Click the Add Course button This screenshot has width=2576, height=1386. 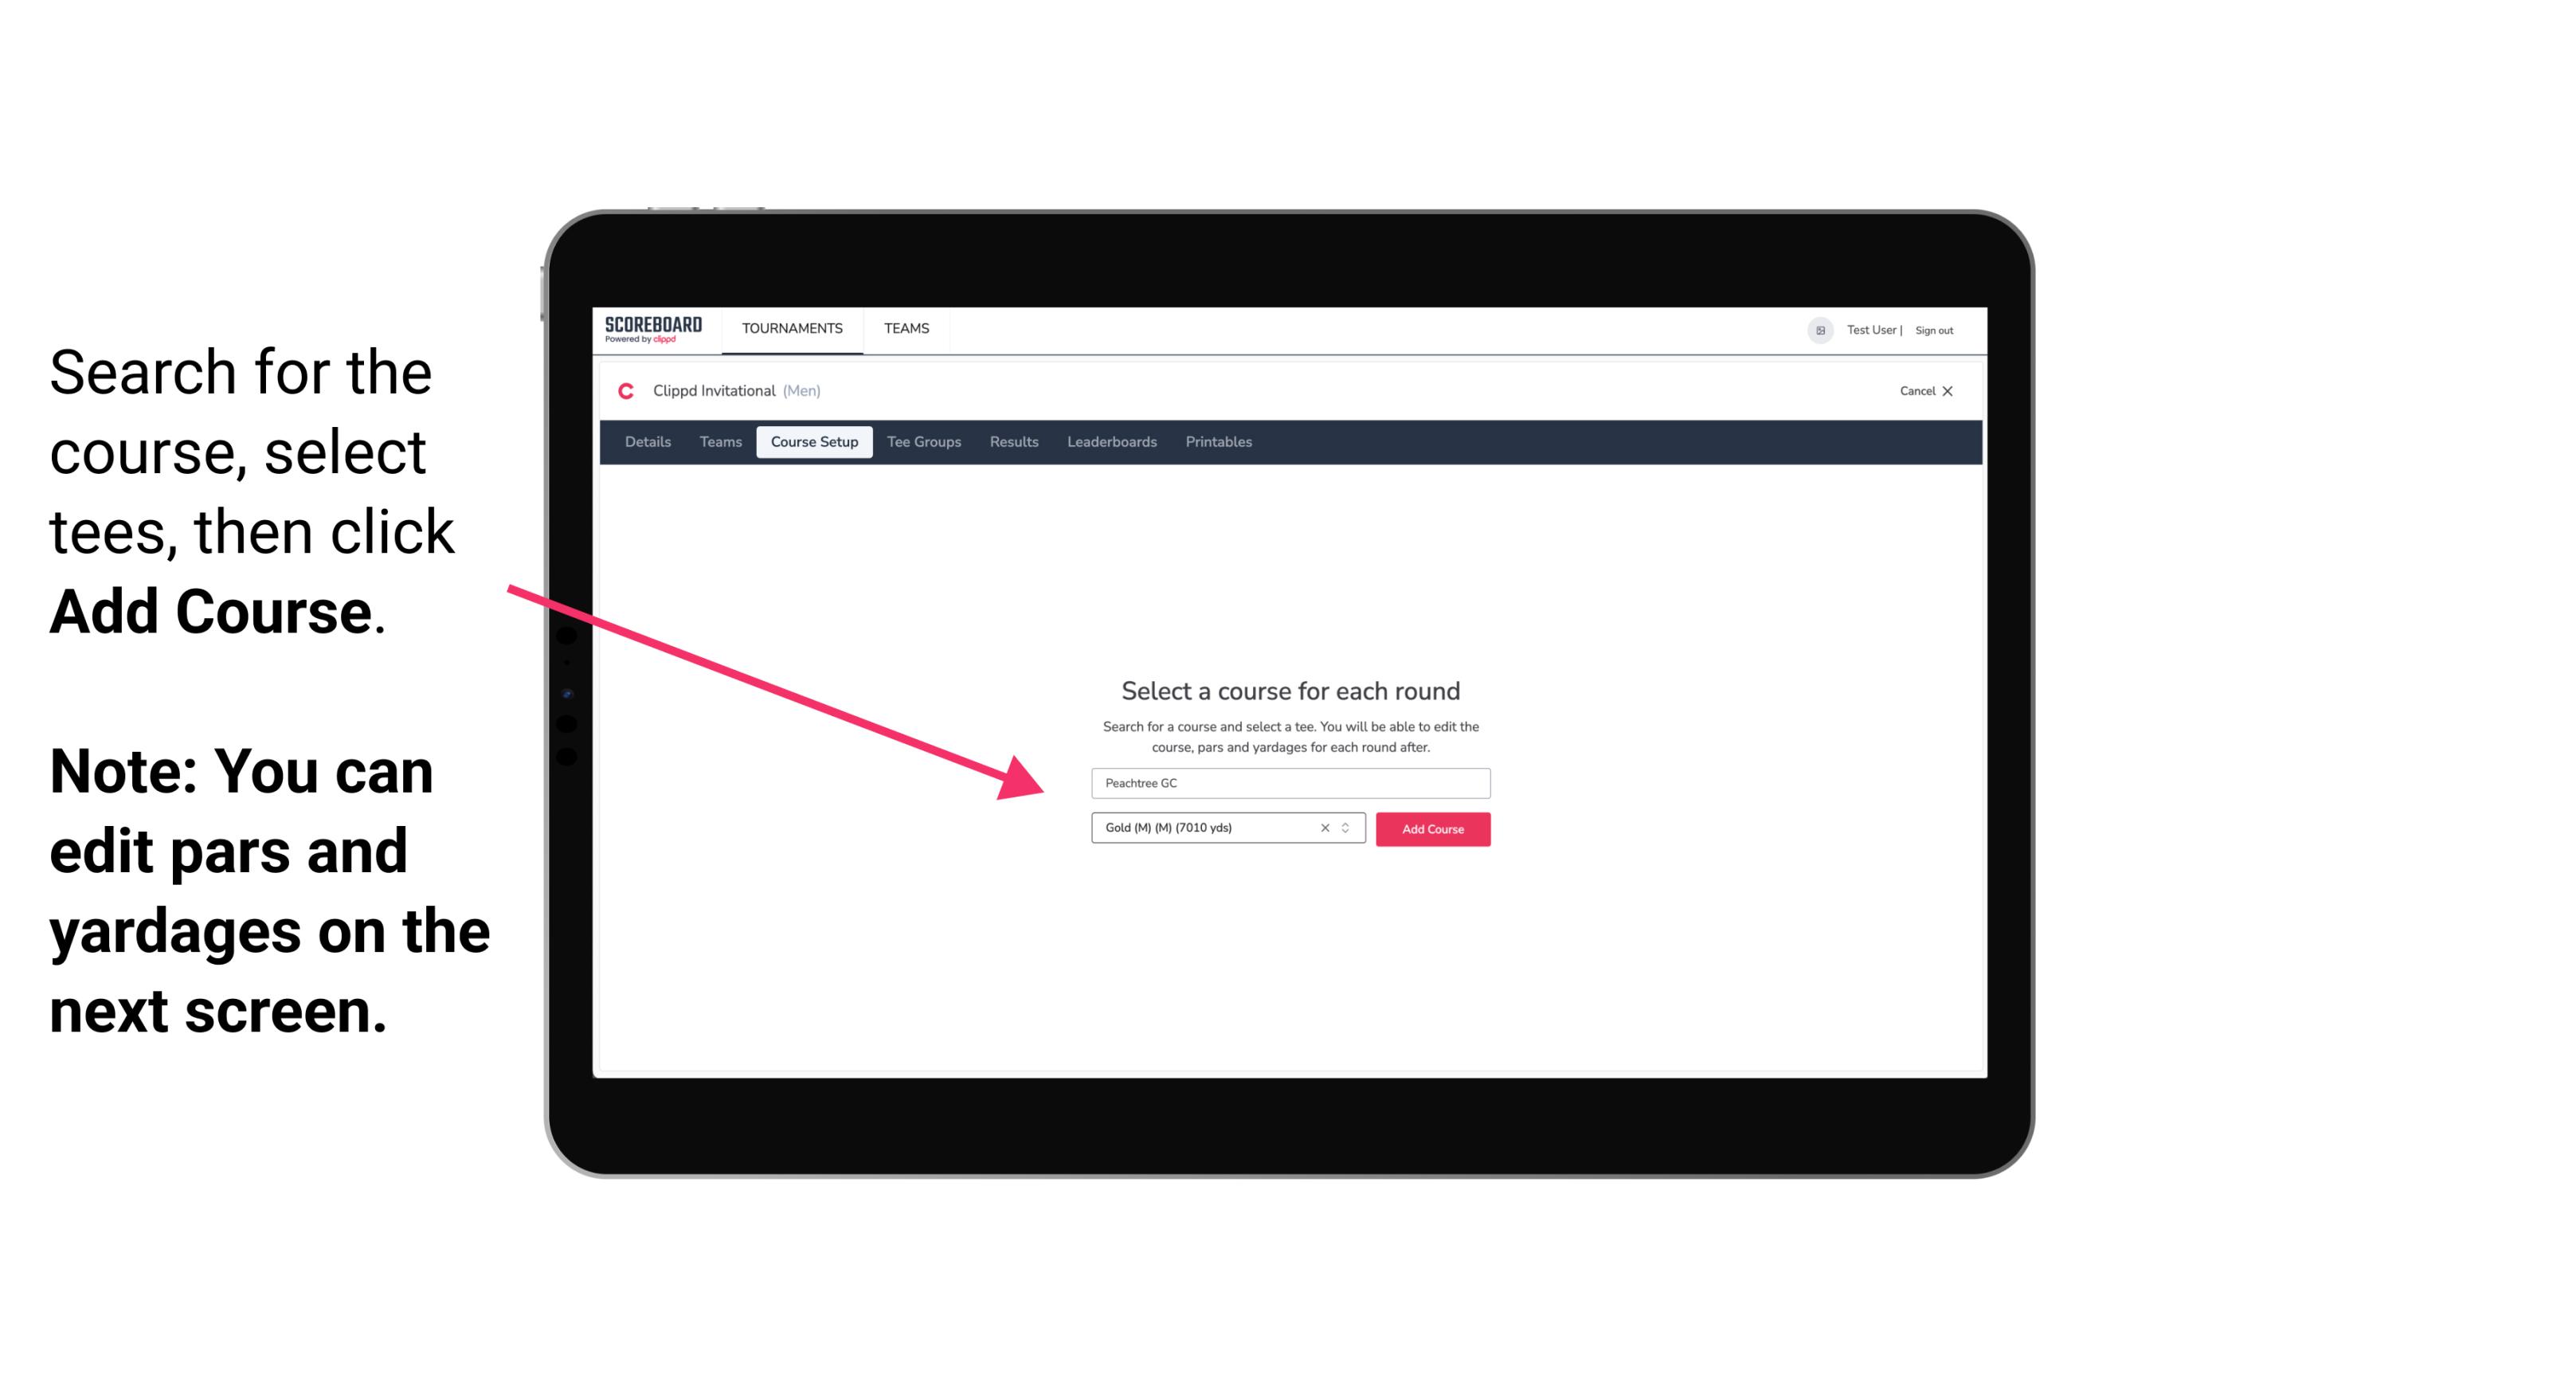[x=1430, y=828]
